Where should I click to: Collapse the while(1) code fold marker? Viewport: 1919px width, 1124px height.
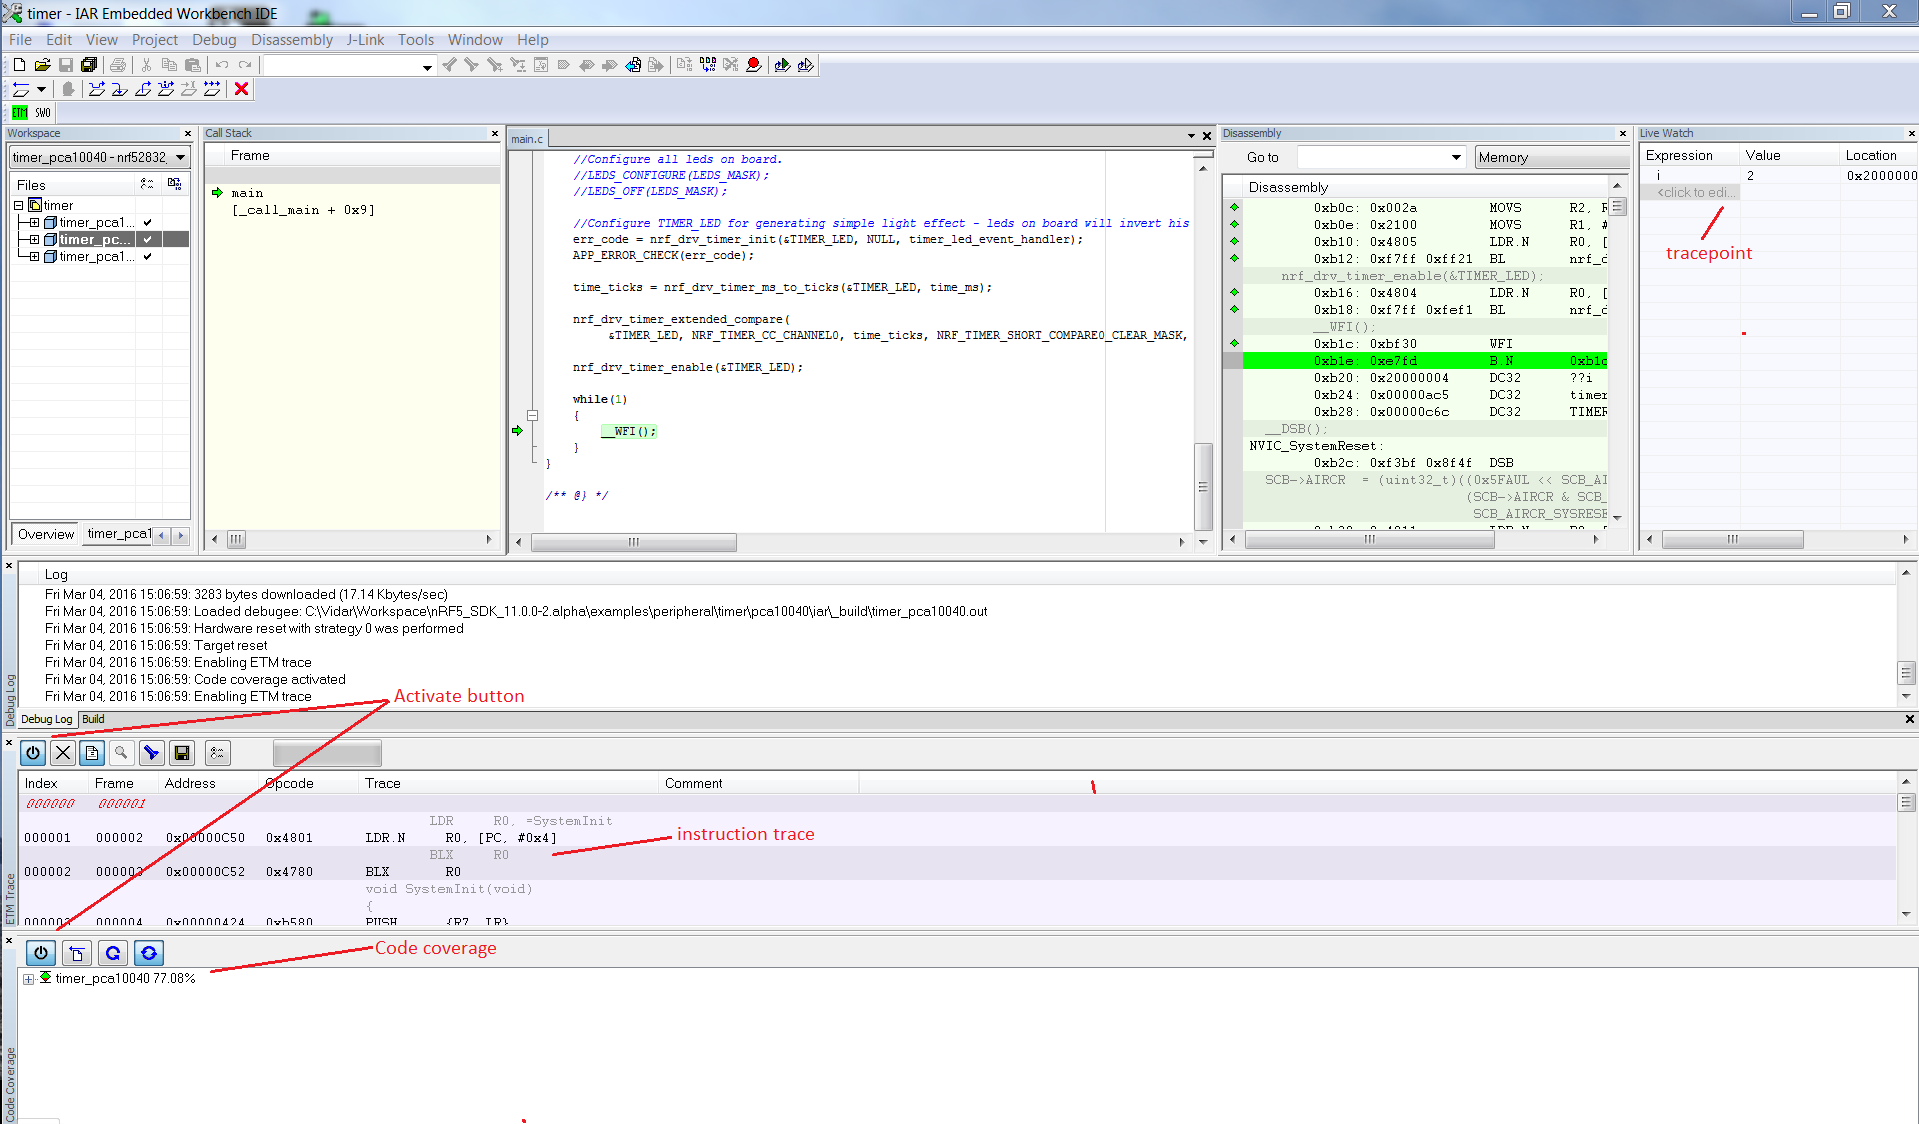(533, 415)
